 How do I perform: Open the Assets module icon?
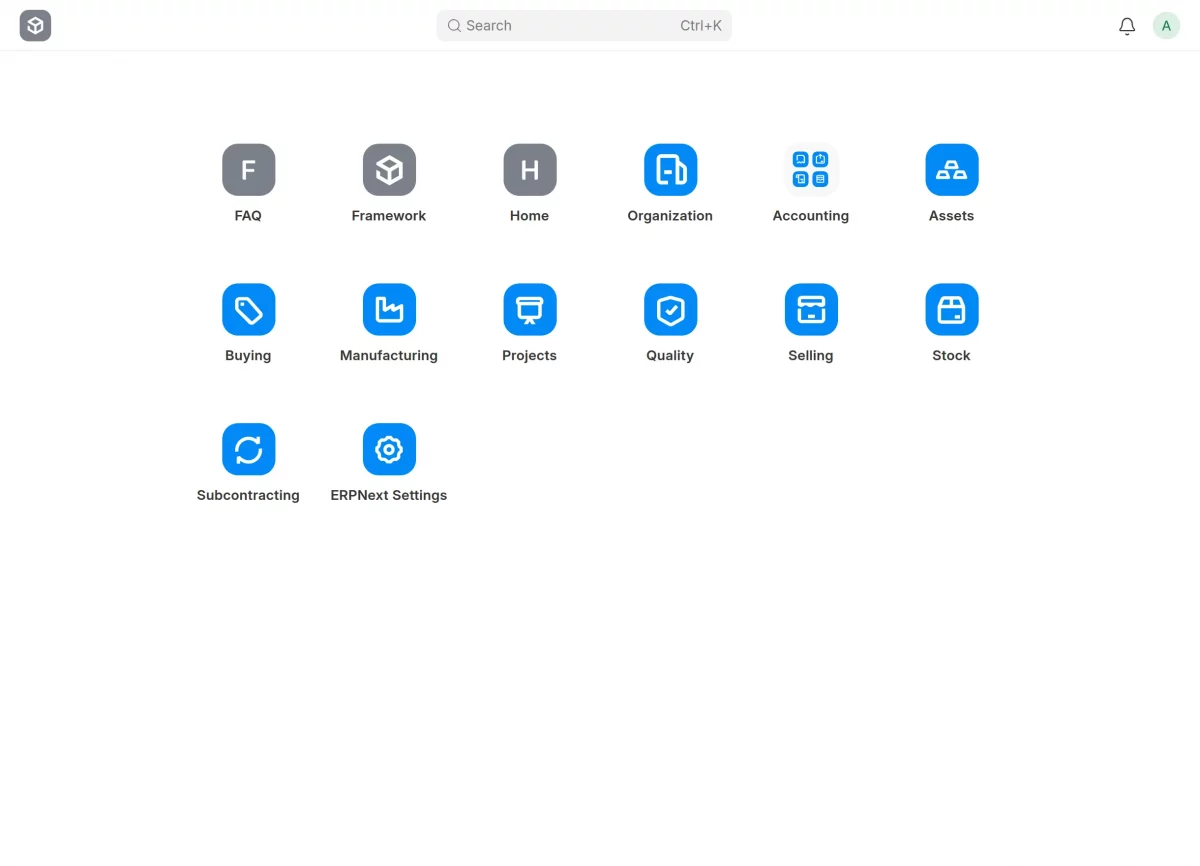952,170
